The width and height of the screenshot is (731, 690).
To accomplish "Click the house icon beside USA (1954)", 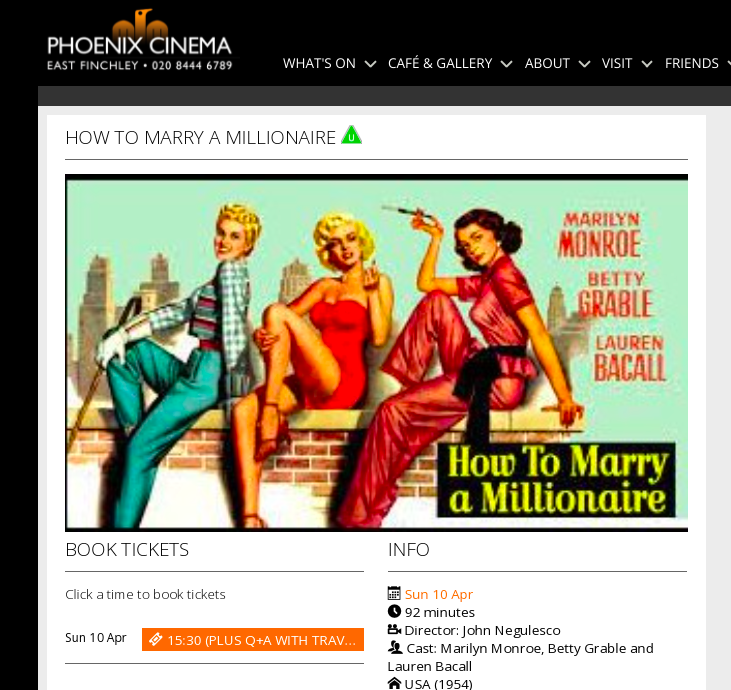I will [394, 683].
